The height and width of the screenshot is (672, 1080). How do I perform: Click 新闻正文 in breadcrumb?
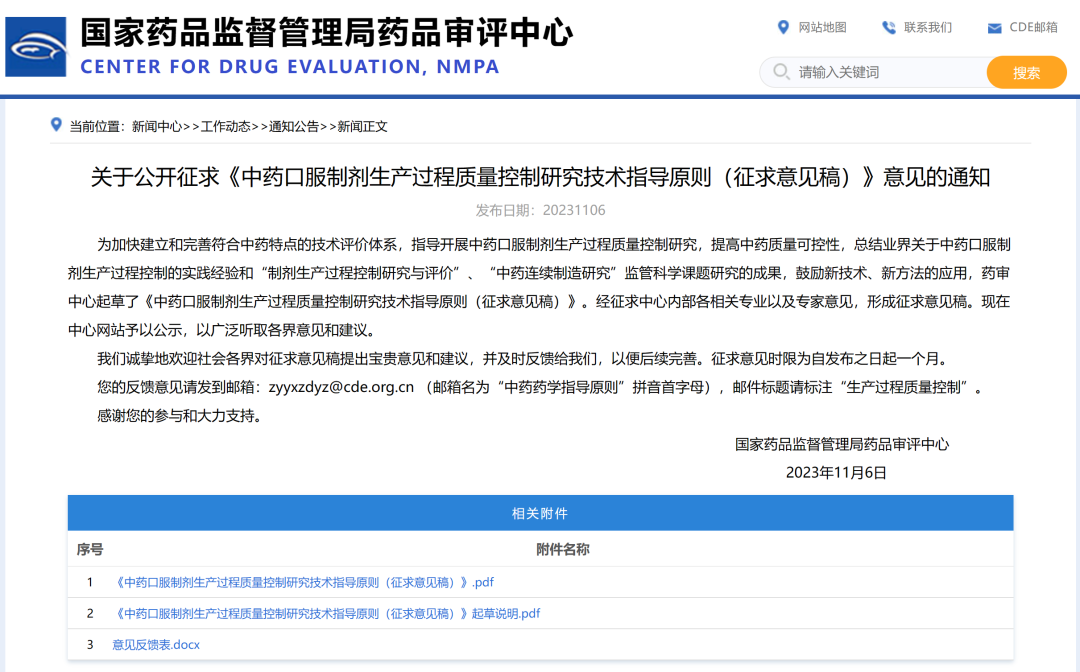point(362,127)
